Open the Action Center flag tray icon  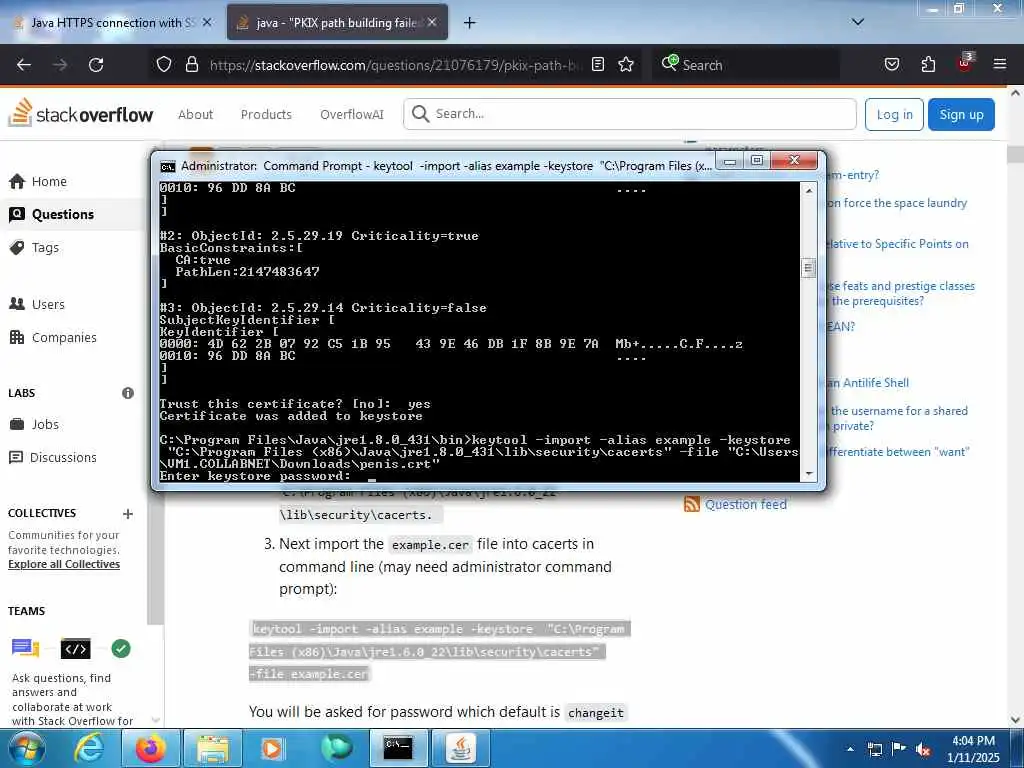tap(899, 749)
